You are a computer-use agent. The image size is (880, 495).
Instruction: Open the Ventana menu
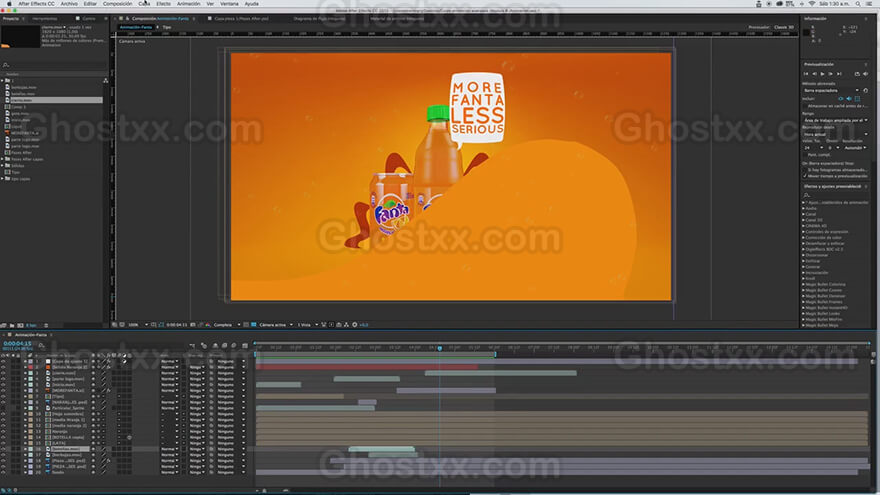tap(229, 3)
